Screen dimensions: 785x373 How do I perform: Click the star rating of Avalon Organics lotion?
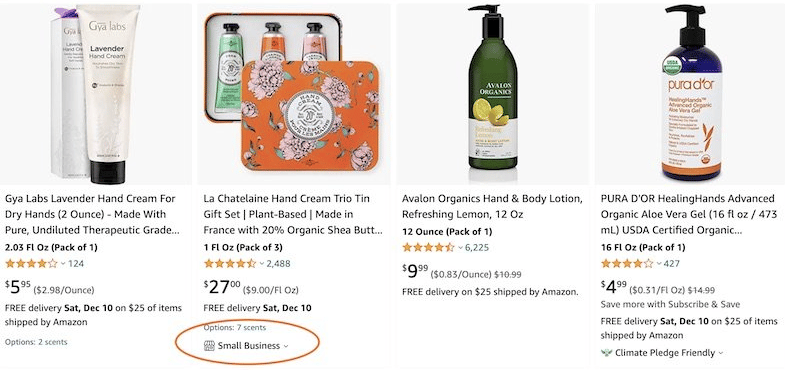pyautogui.click(x=429, y=247)
